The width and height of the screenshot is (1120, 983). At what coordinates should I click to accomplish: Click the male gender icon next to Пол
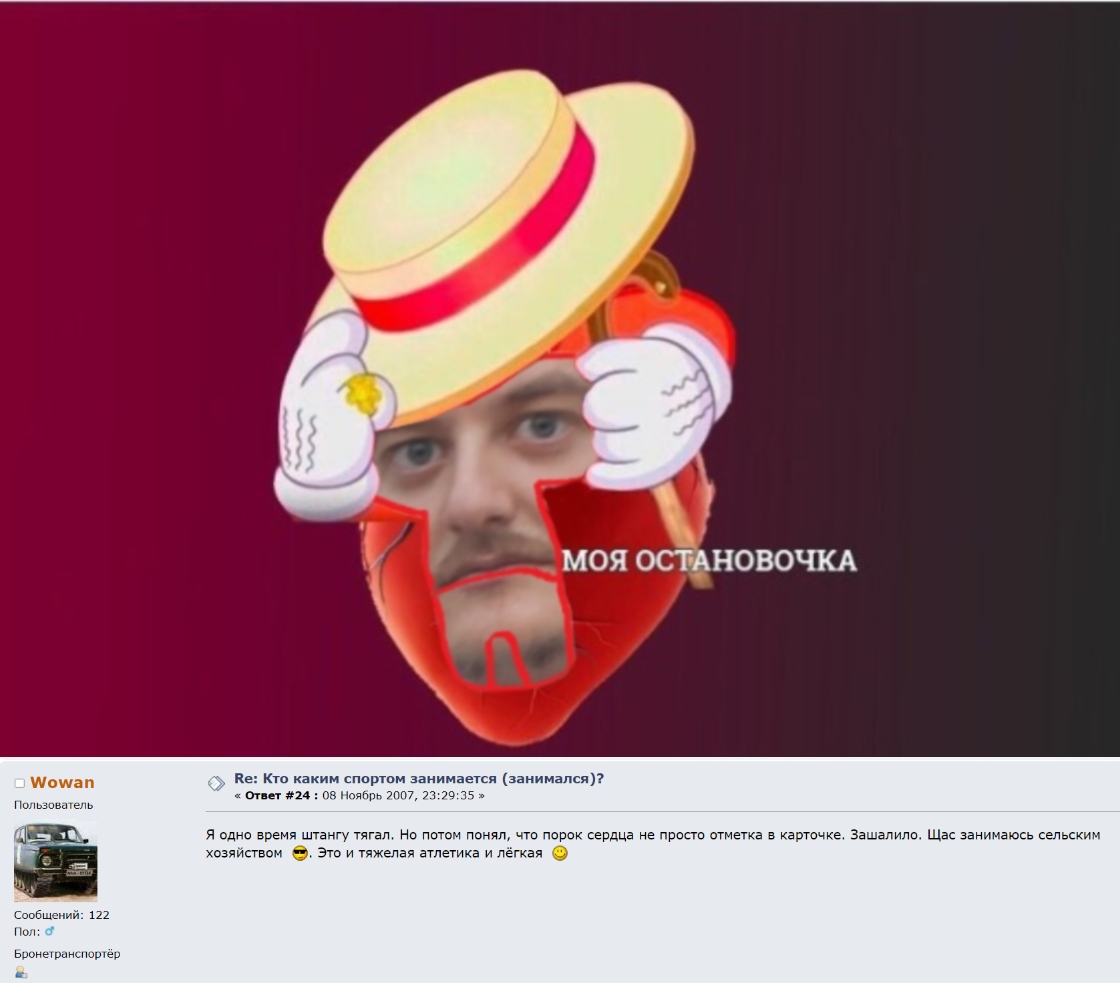49,932
